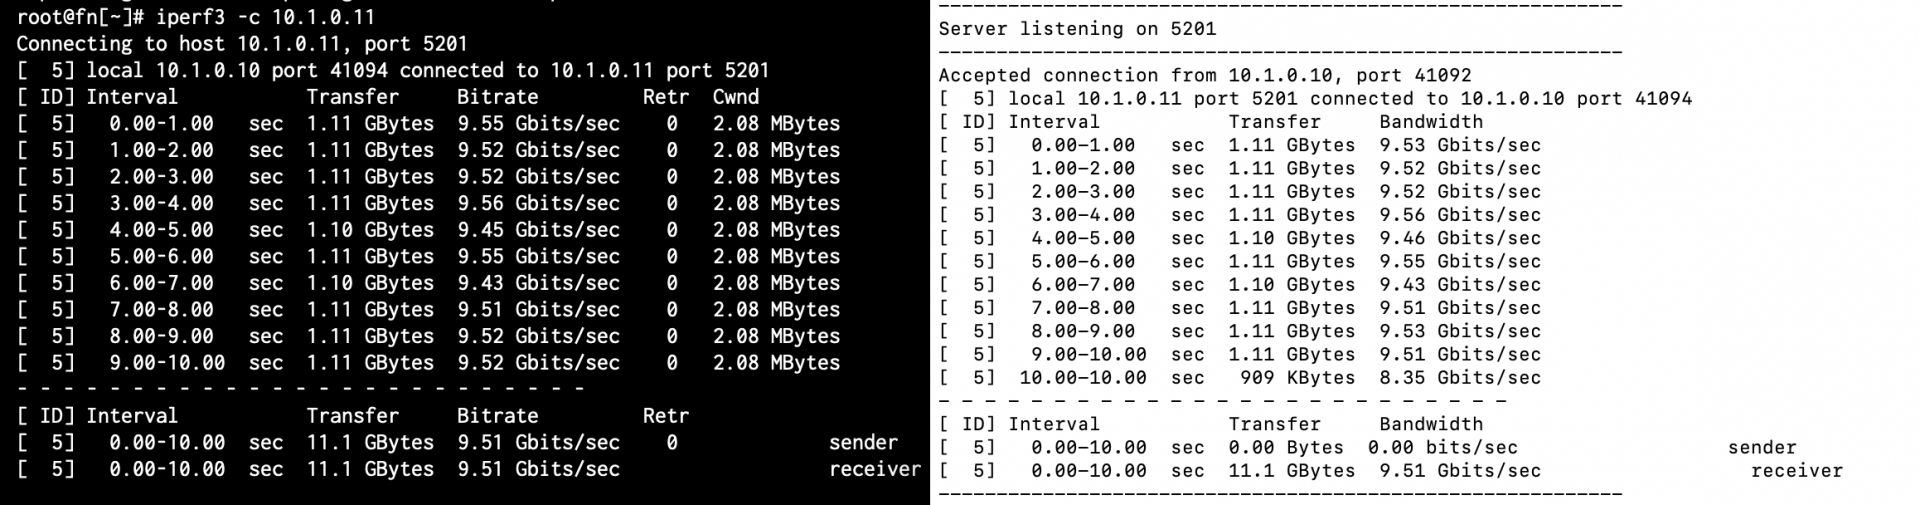
Task: Click client interval 7.00-8.00
Action: [x=161, y=309]
